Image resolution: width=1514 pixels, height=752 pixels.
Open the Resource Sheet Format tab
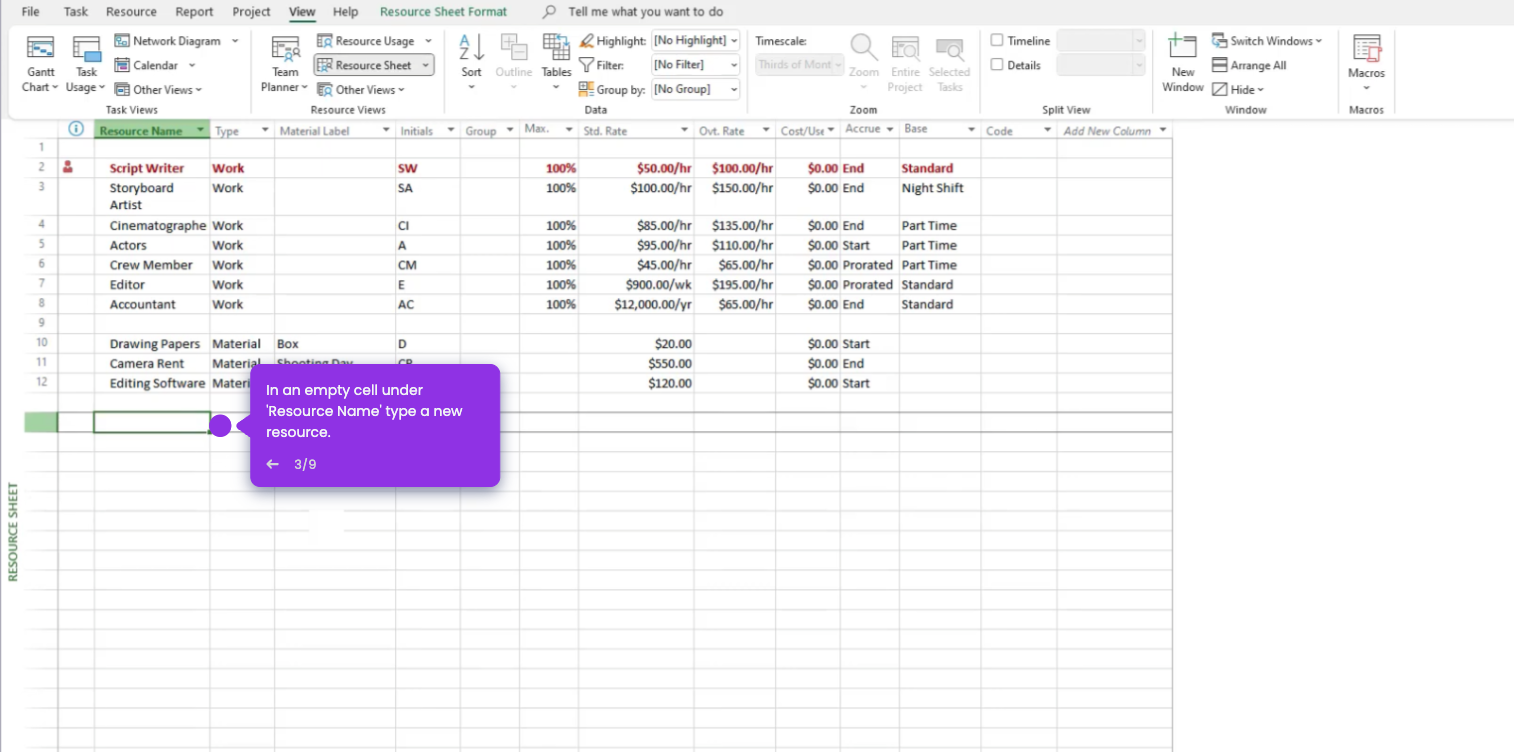point(443,12)
